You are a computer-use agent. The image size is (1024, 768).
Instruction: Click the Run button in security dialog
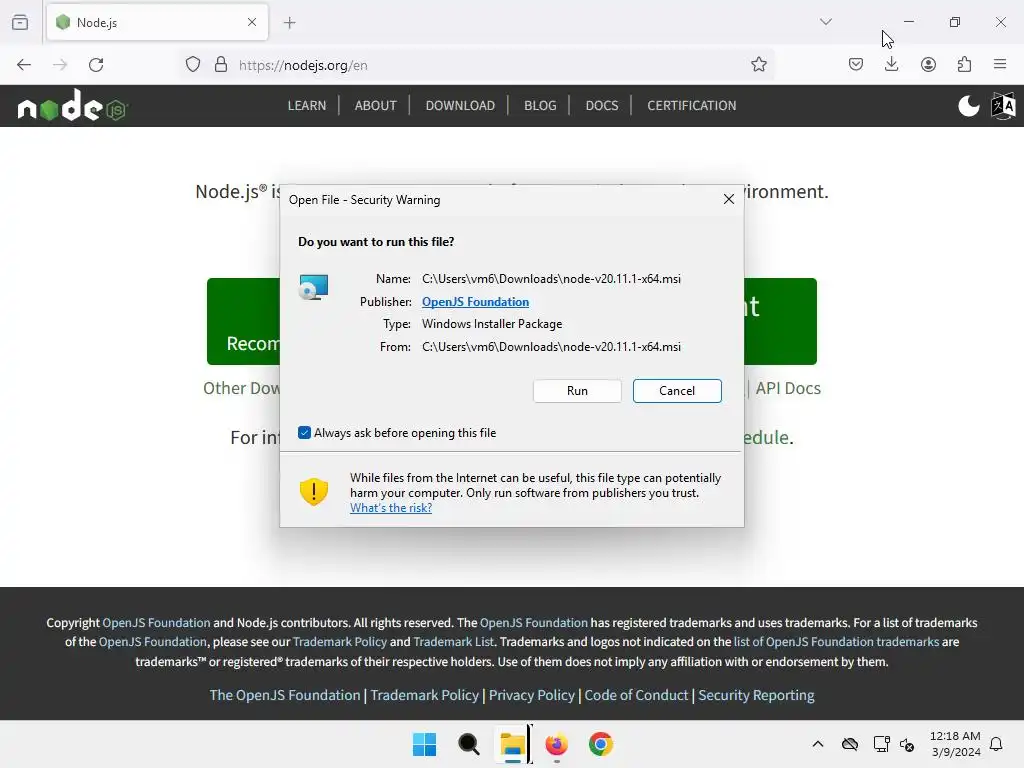[x=577, y=391]
